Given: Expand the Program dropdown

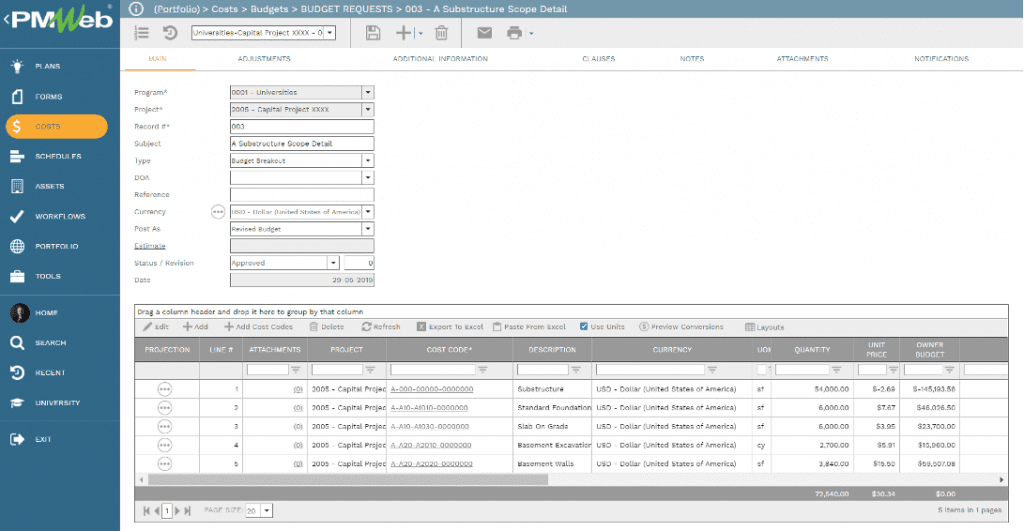Looking at the screenshot, I should tap(368, 92).
